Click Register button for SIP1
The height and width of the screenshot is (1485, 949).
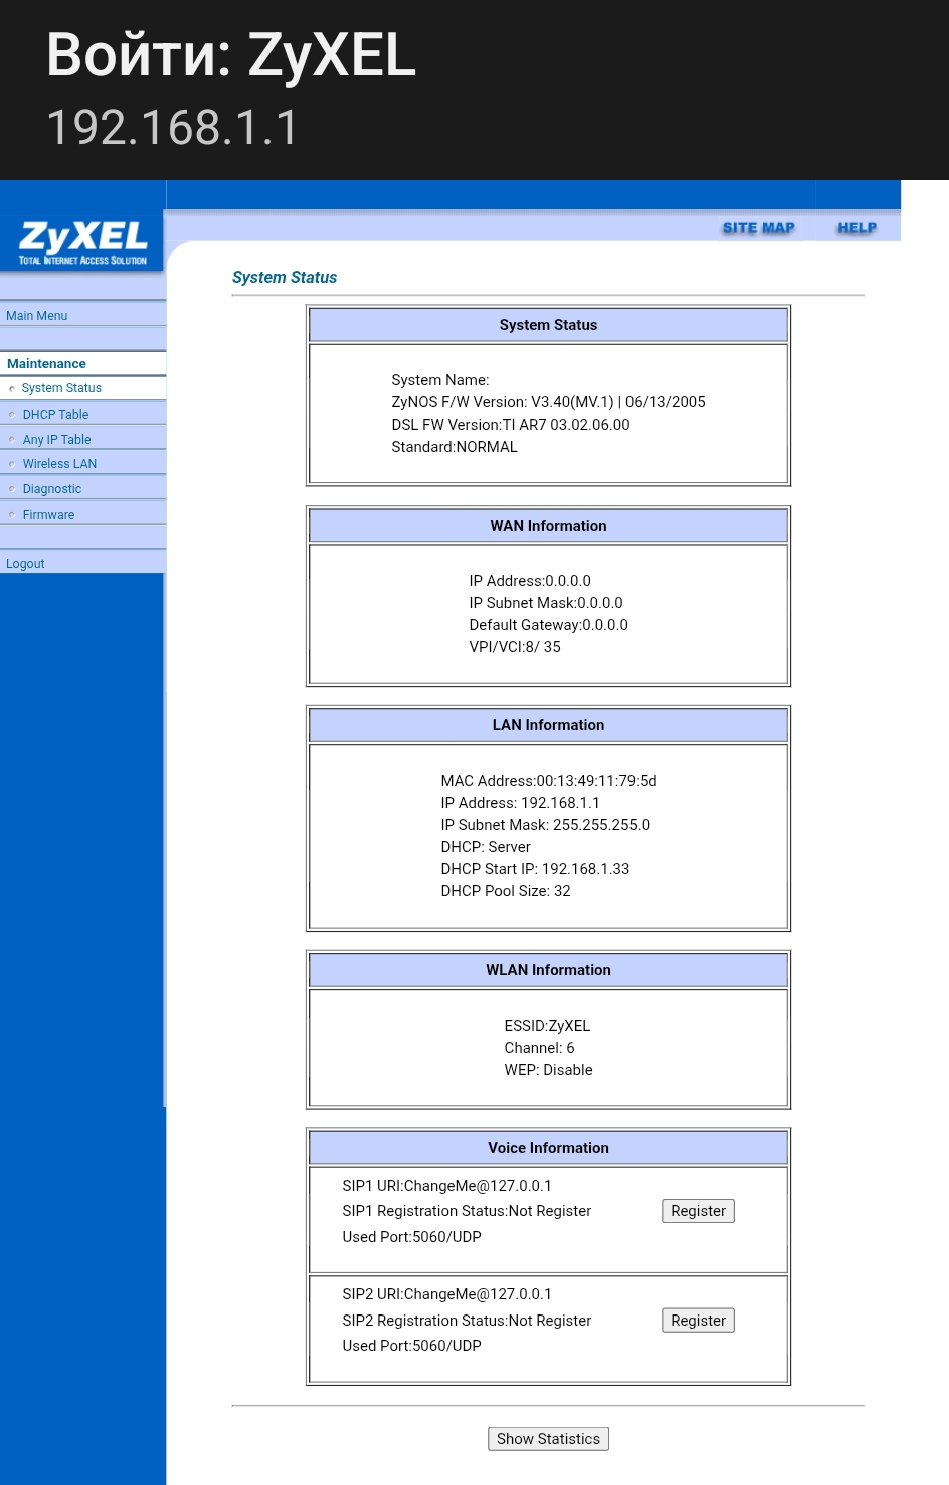point(698,1211)
